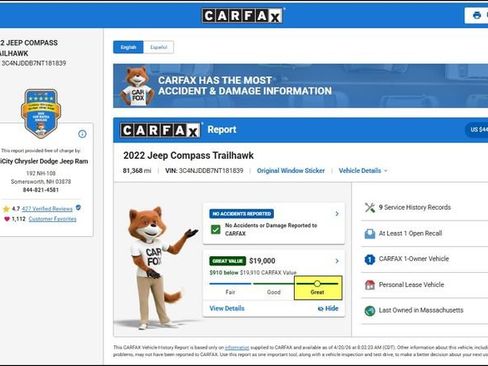Click At Least 1 Open Recall row
Screen dimensions: 488x366
(425, 234)
